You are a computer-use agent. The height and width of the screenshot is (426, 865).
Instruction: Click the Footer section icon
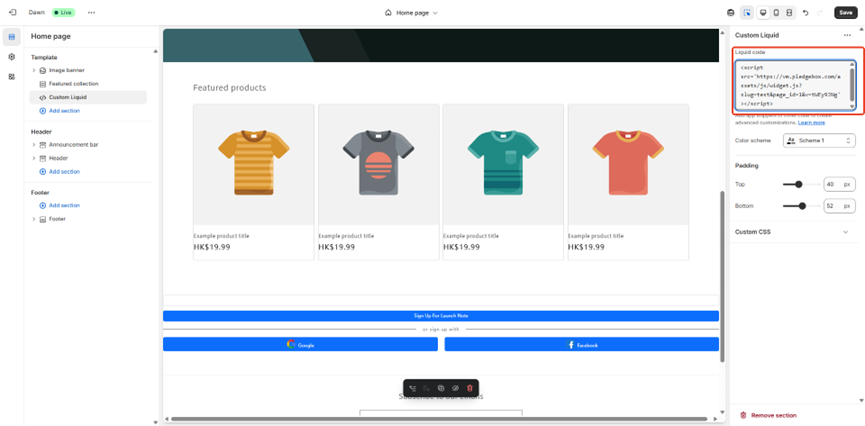point(42,219)
